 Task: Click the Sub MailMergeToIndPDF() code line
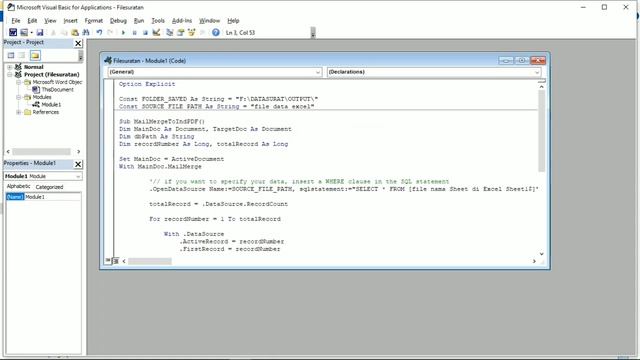162,121
